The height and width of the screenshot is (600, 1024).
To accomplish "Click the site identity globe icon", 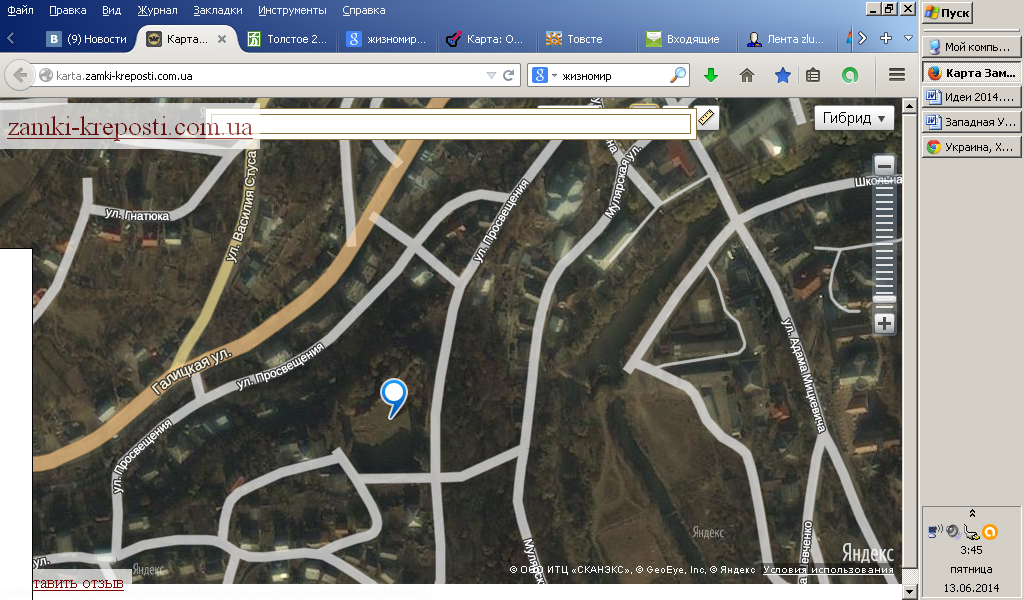I will pos(46,76).
